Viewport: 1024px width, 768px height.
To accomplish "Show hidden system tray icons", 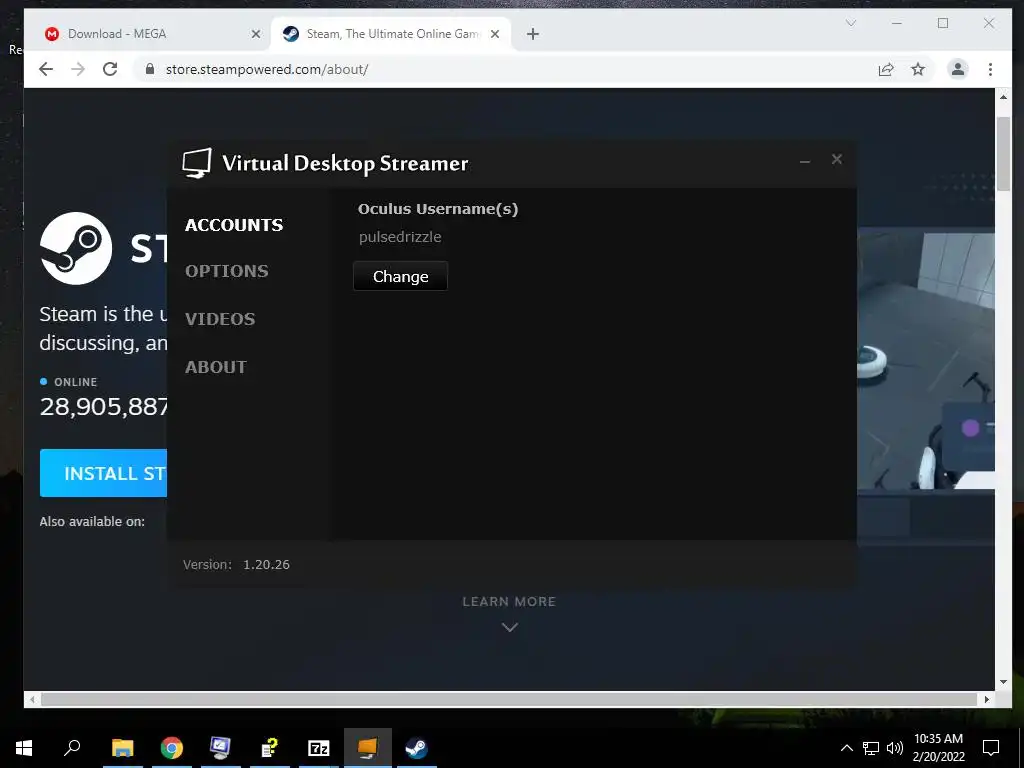I will [x=846, y=748].
